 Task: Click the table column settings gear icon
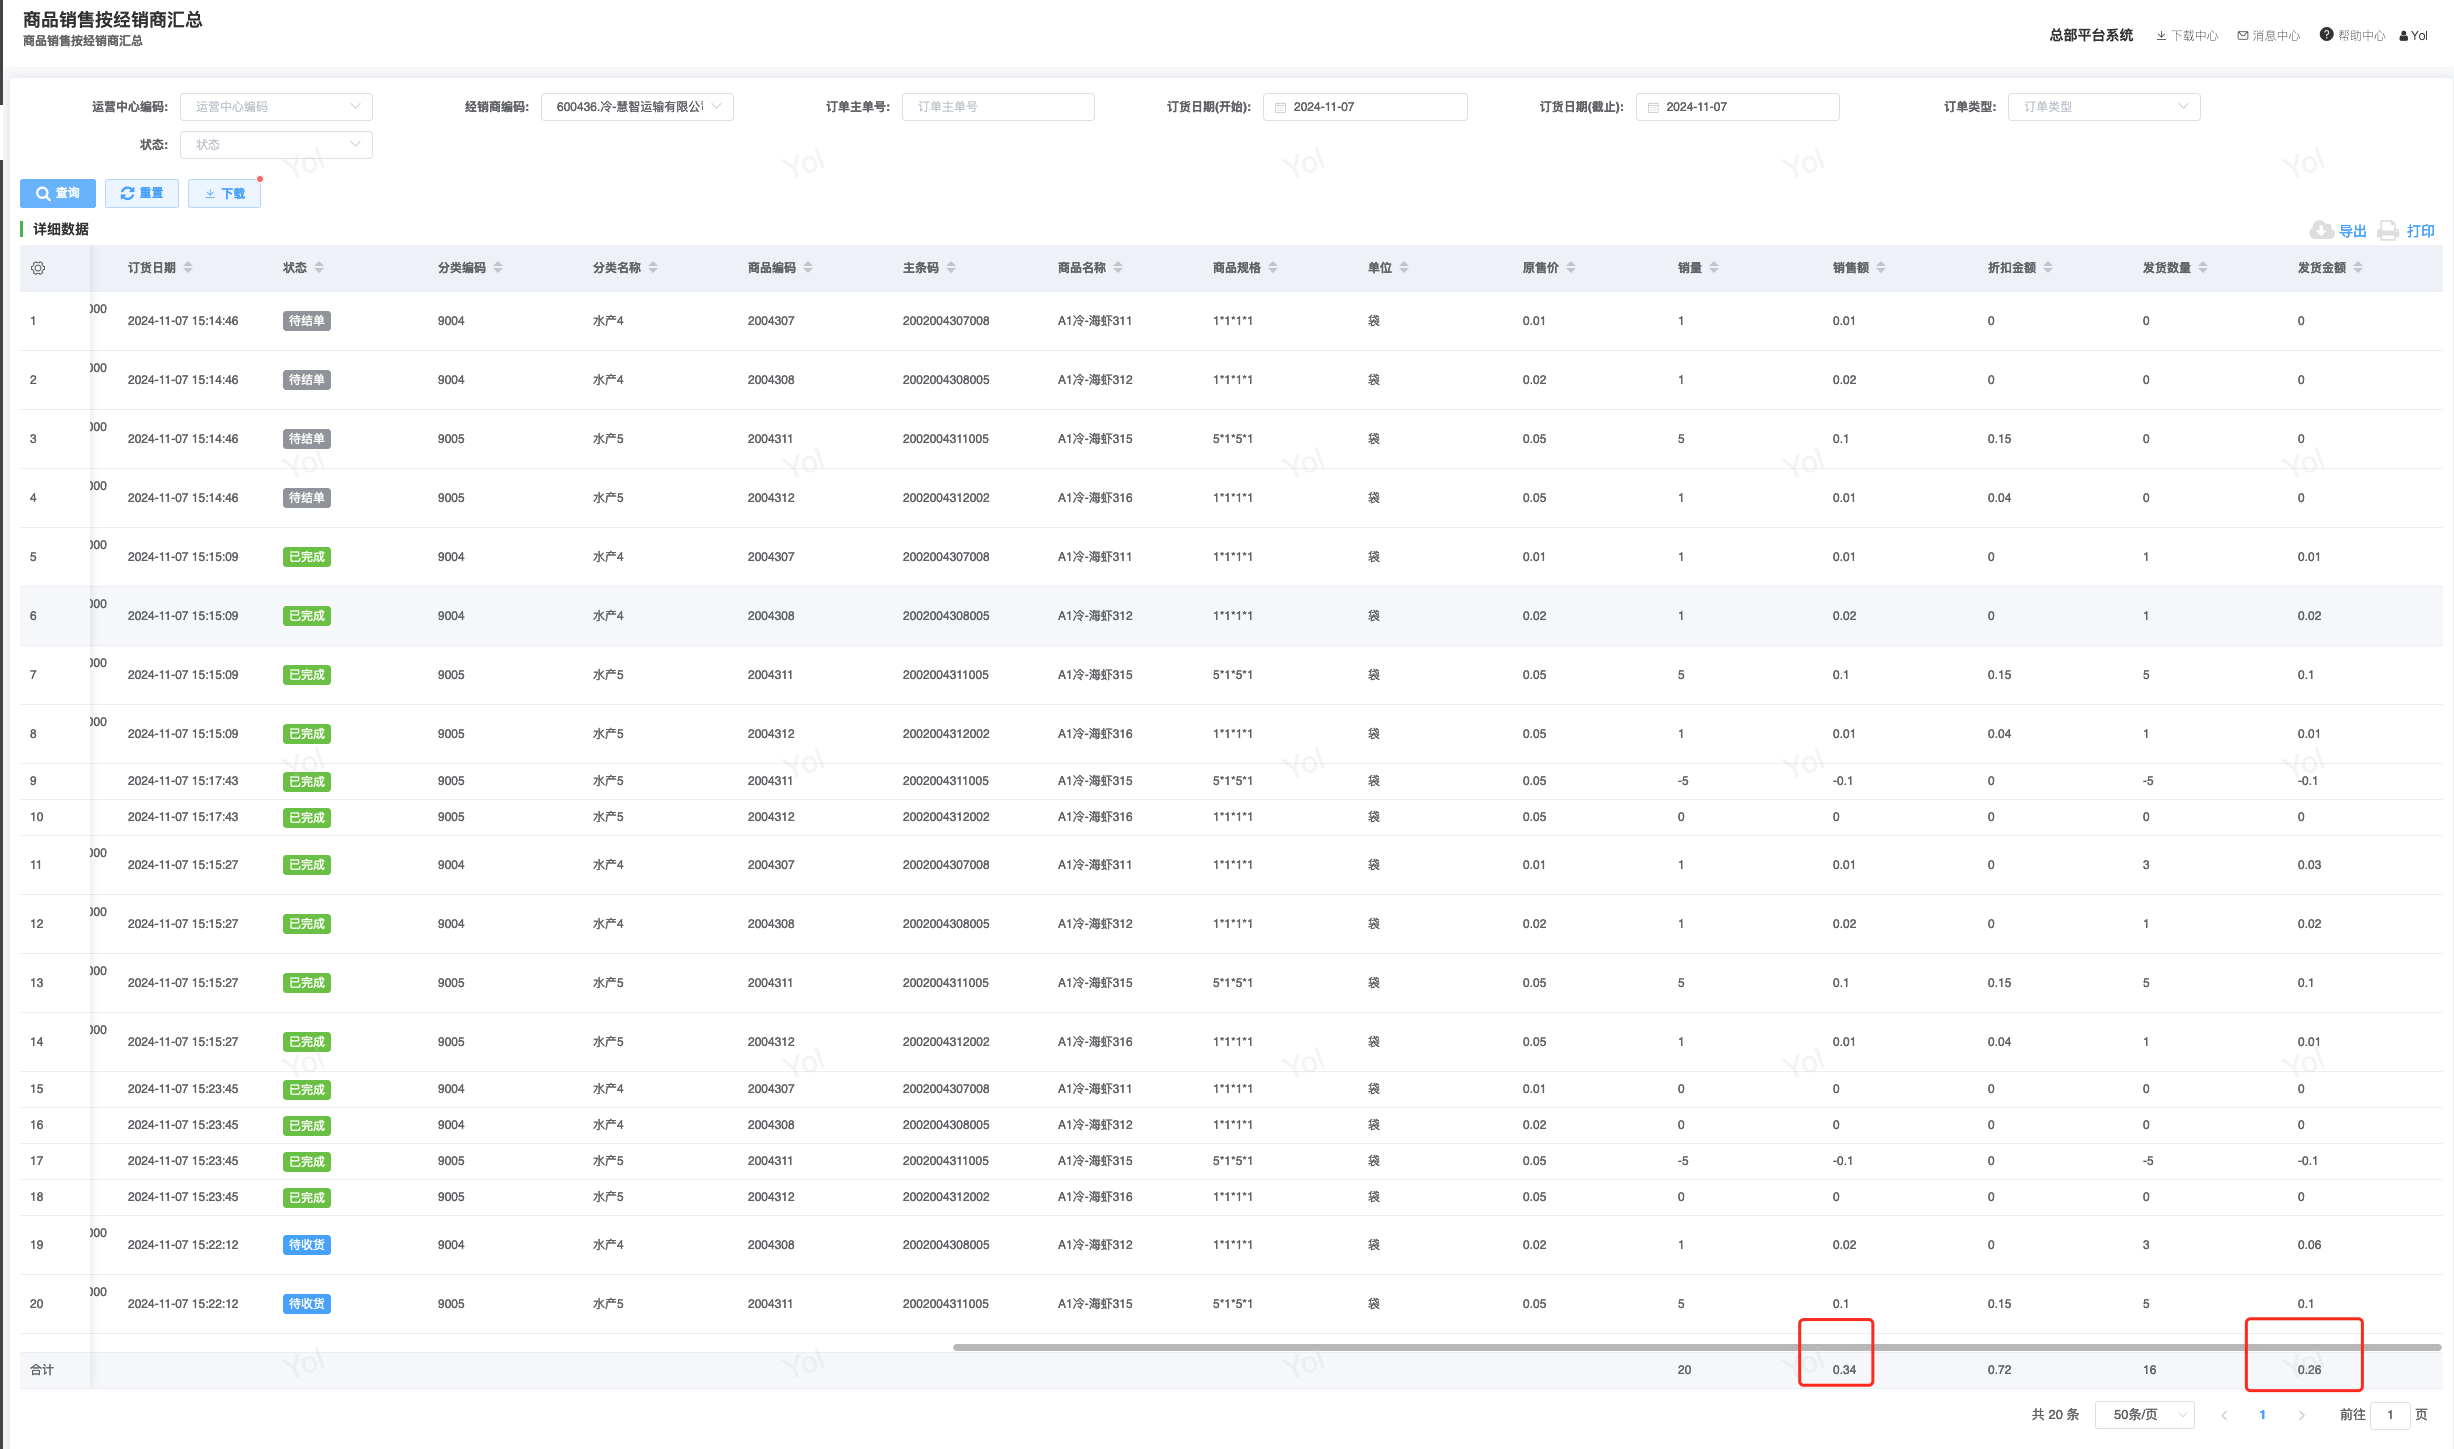click(38, 268)
